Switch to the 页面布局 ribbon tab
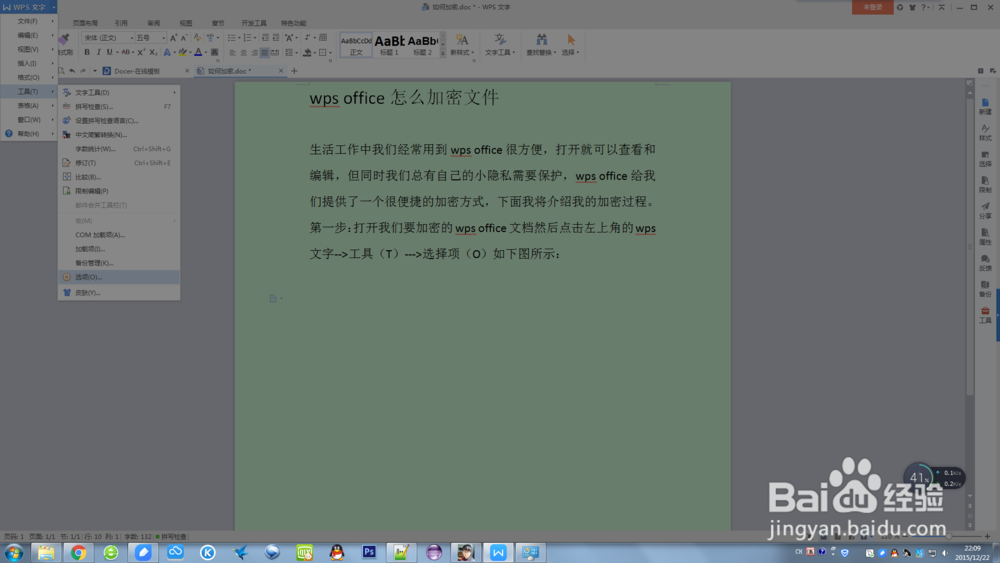The height and width of the screenshot is (563, 1000). [x=85, y=23]
